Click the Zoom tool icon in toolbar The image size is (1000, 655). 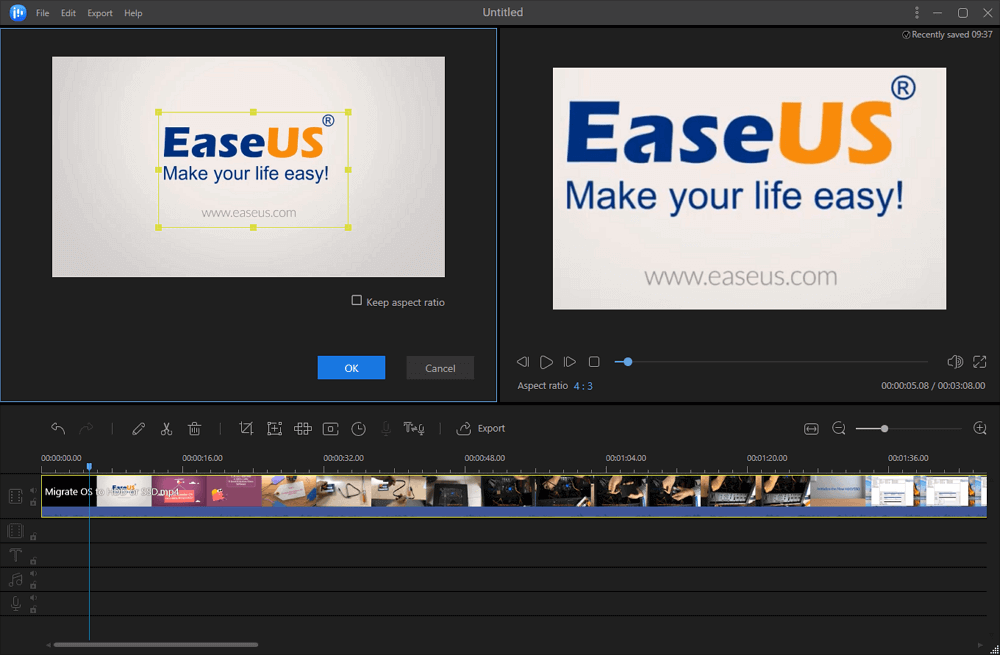[x=274, y=429]
